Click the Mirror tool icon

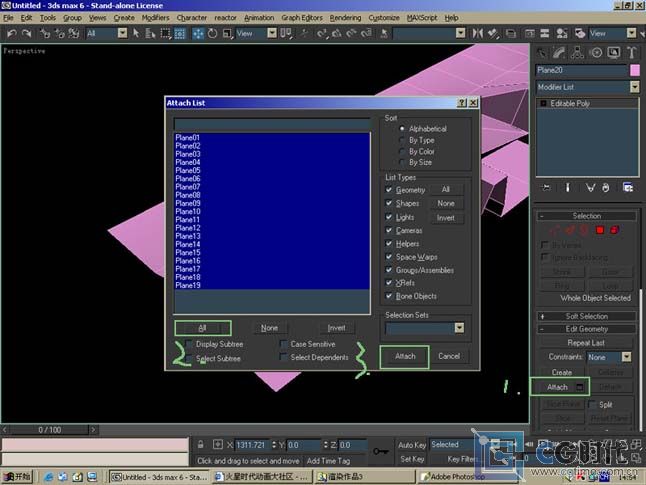tap(477, 33)
